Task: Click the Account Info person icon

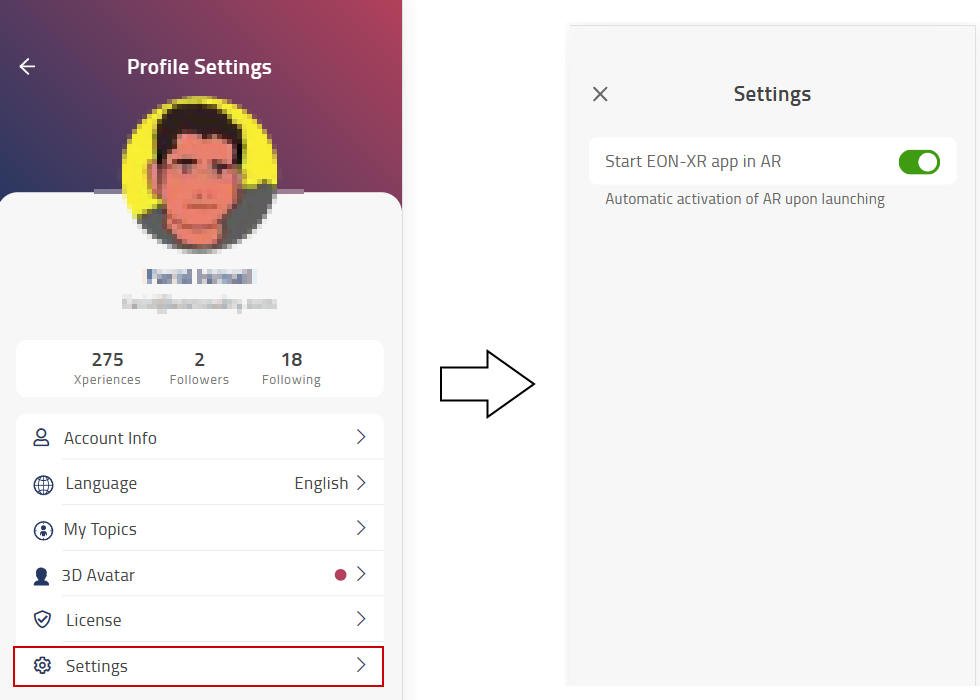Action: 42,438
